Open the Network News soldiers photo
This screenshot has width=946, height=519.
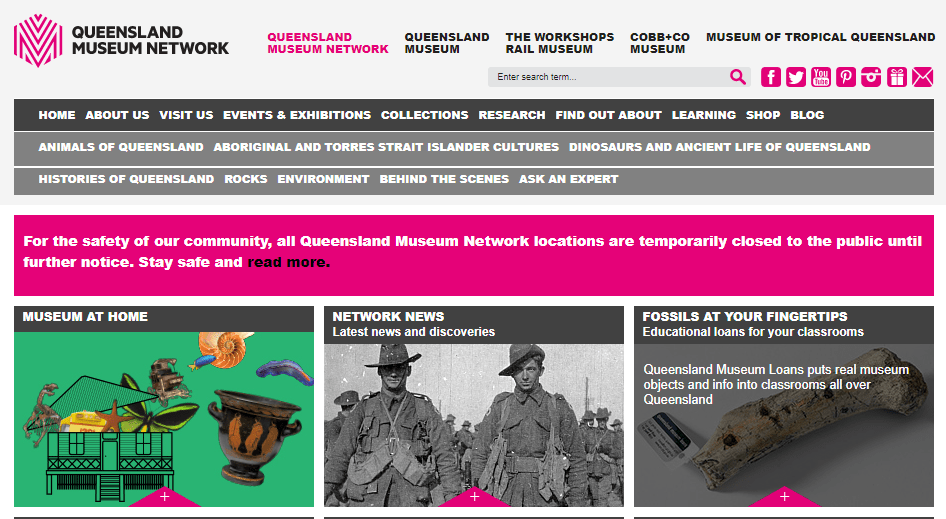tap(474, 420)
